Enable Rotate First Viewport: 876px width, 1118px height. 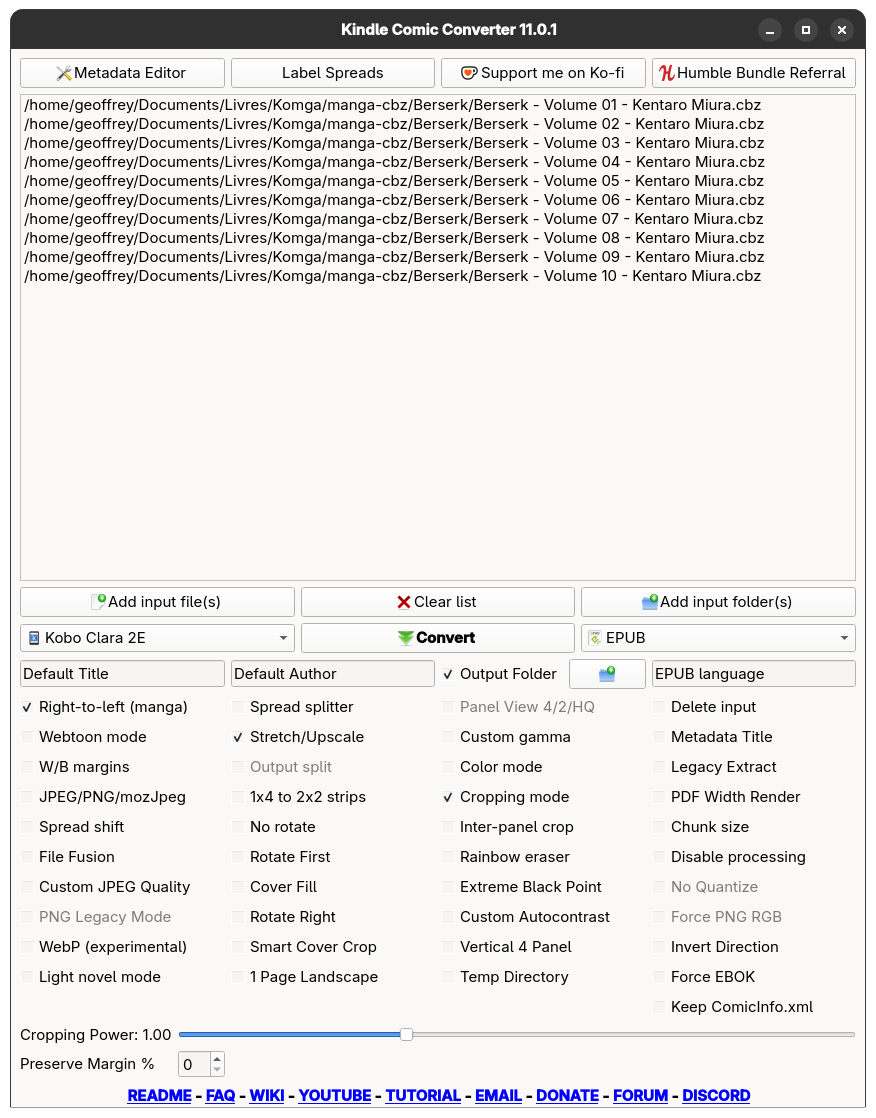click(238, 856)
